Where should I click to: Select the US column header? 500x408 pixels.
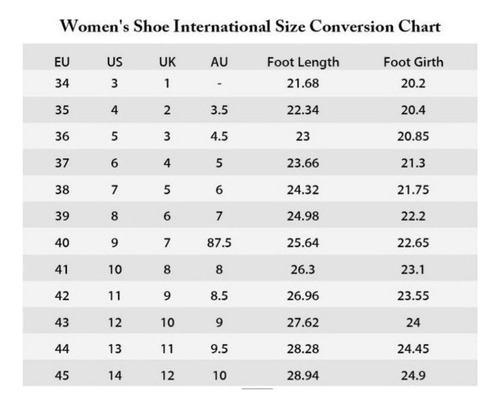(115, 62)
